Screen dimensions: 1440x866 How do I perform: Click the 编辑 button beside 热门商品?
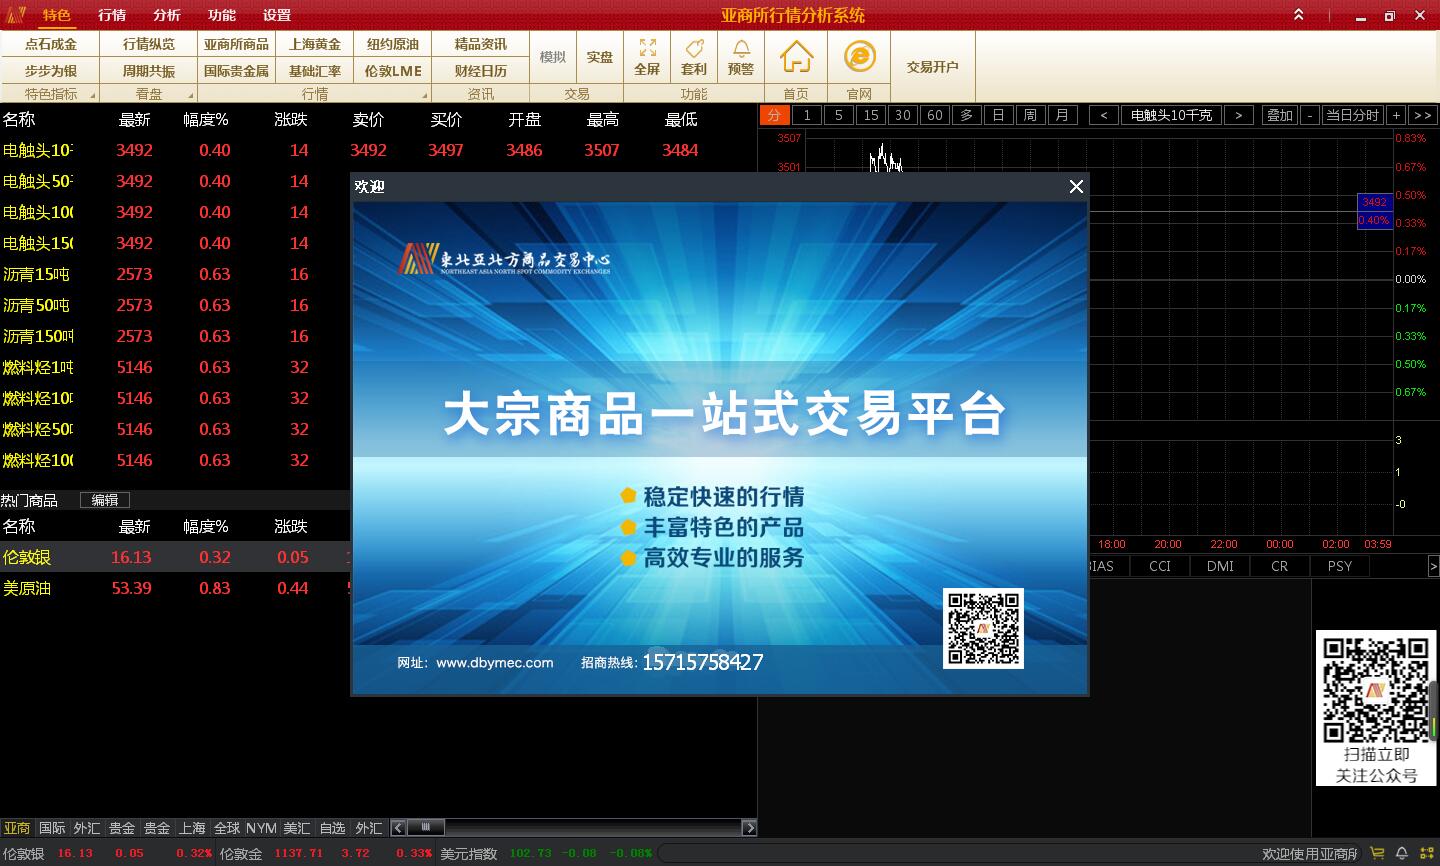pyautogui.click(x=105, y=500)
